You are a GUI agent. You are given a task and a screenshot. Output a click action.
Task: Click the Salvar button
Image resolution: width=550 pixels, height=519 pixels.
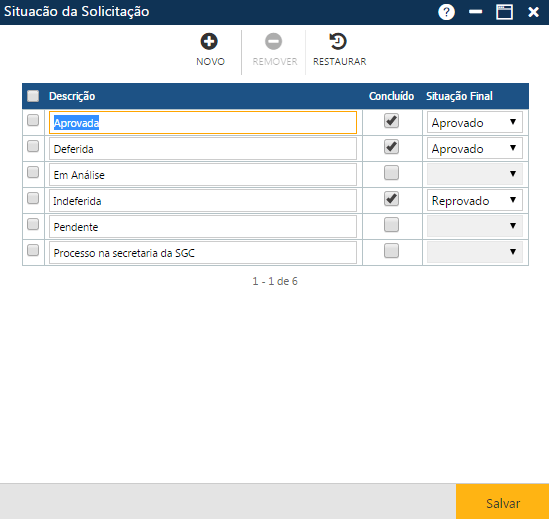click(502, 502)
